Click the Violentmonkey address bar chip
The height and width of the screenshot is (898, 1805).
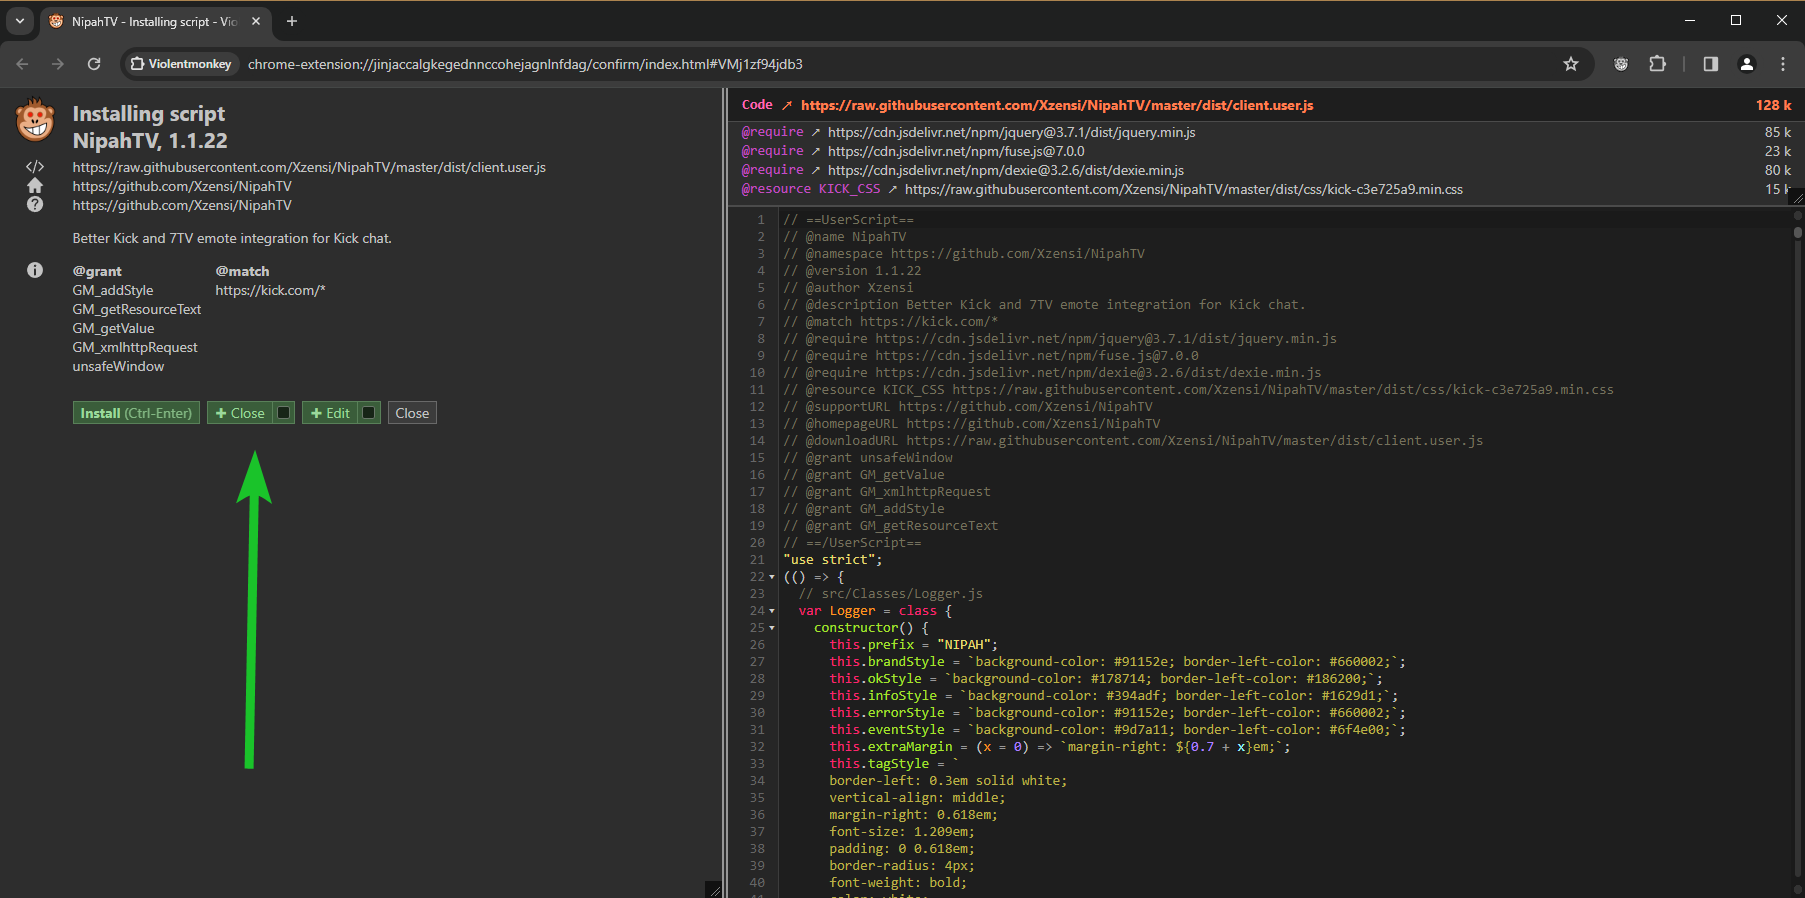coord(181,64)
